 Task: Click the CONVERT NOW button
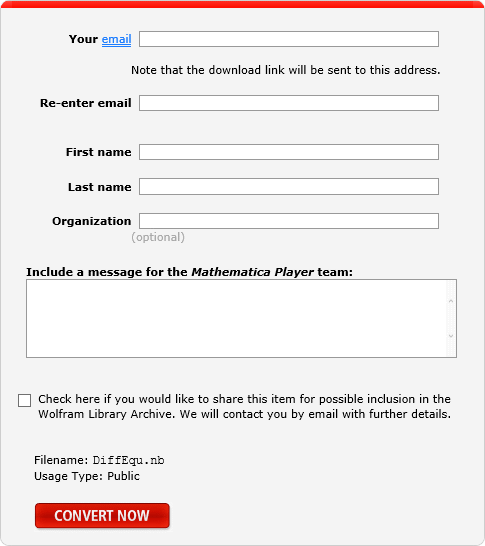[102, 516]
